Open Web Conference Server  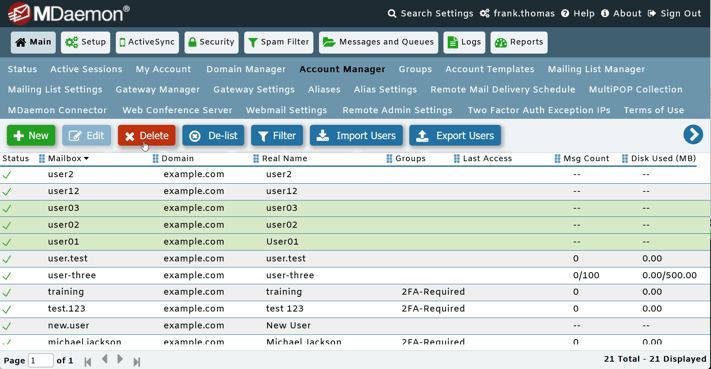click(177, 110)
